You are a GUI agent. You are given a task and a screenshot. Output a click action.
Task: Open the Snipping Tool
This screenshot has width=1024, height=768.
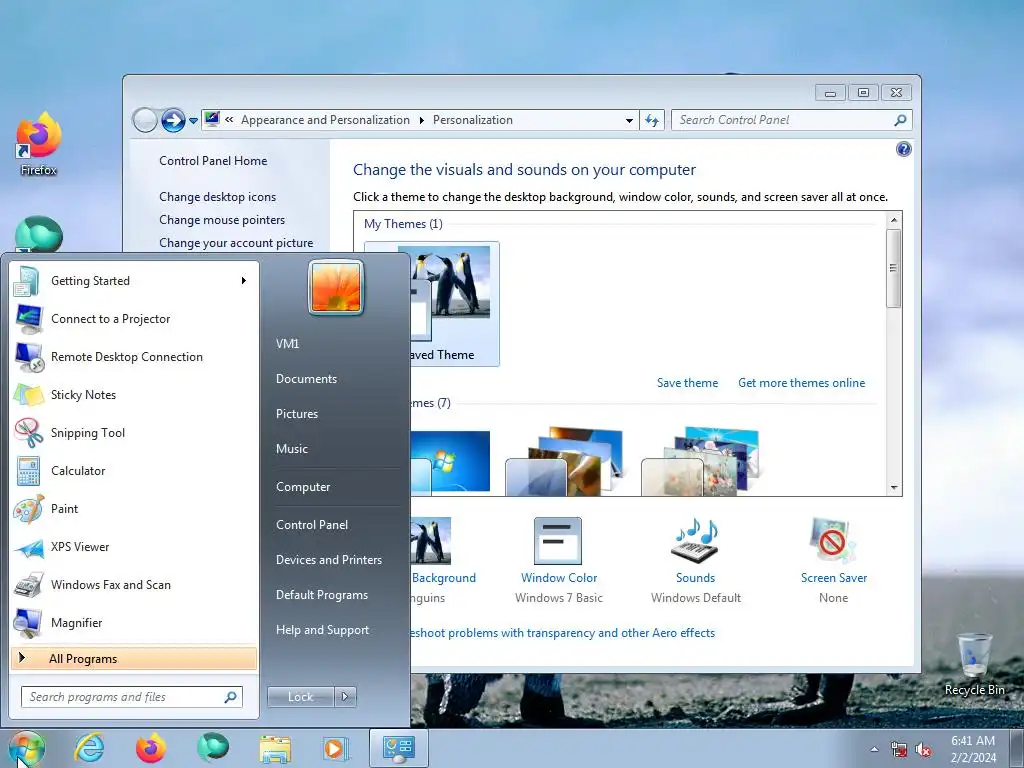[134, 432]
